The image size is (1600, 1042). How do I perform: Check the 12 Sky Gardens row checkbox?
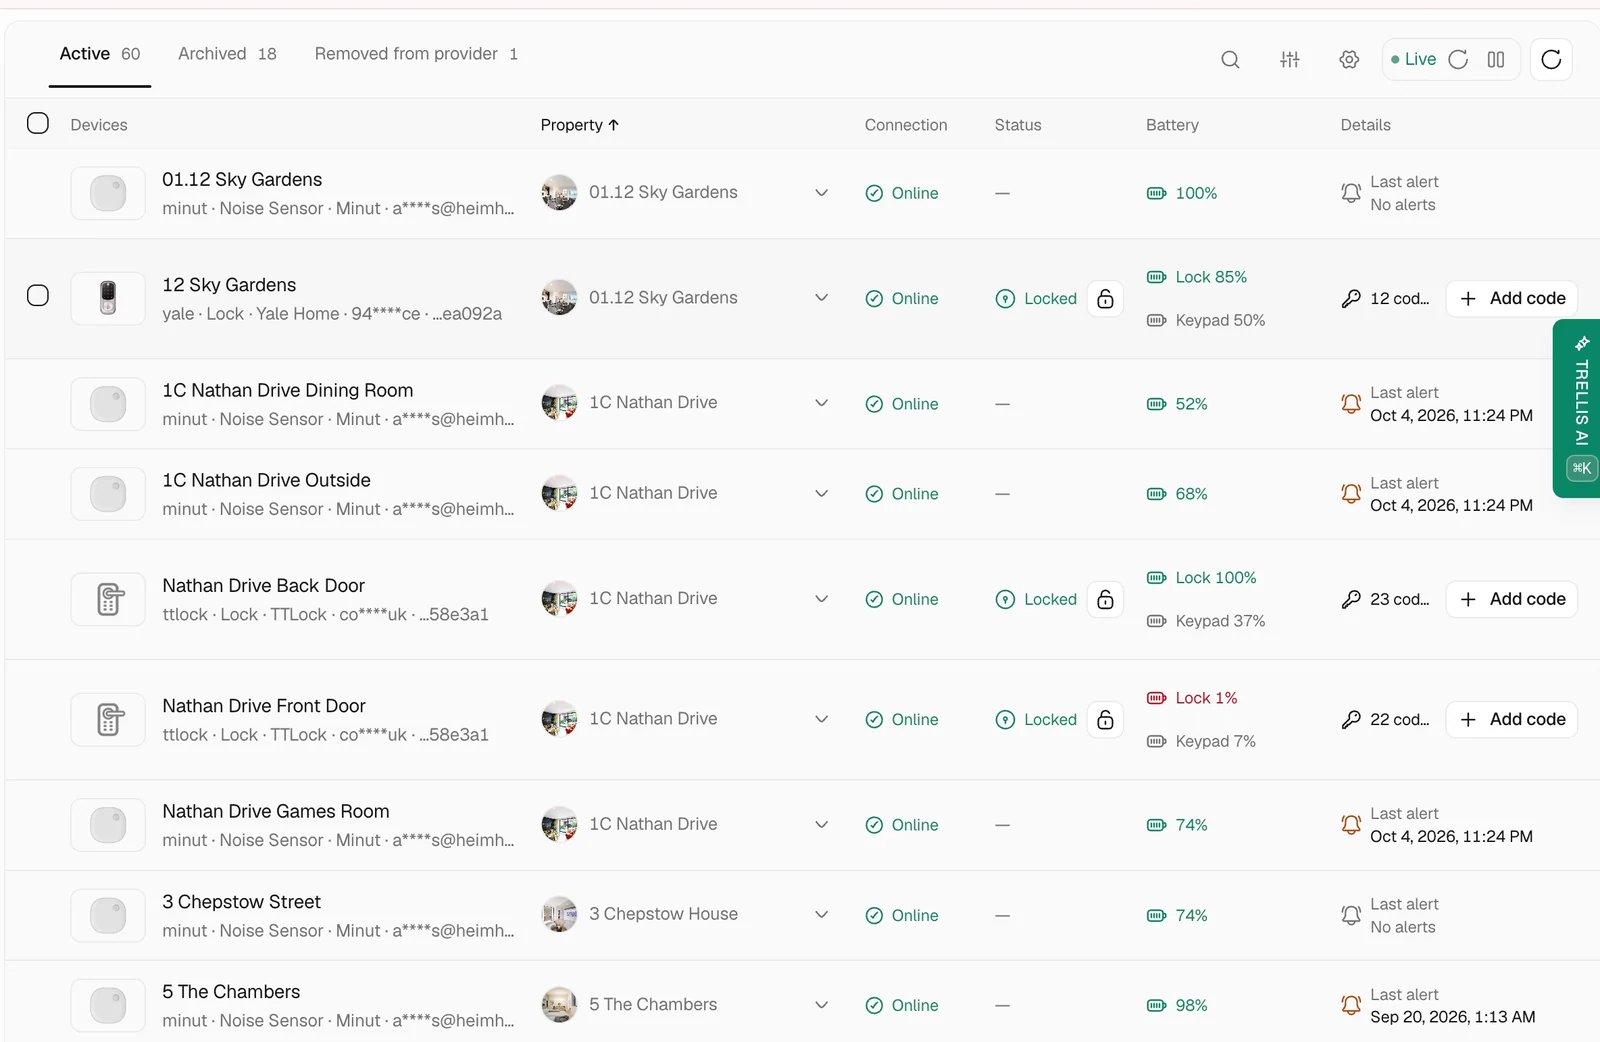point(38,295)
